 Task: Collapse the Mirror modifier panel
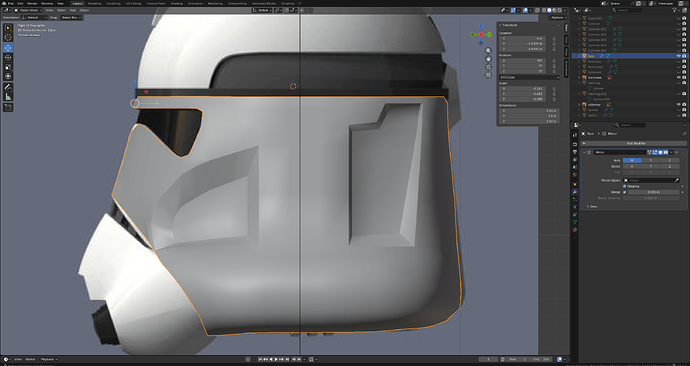[584, 152]
